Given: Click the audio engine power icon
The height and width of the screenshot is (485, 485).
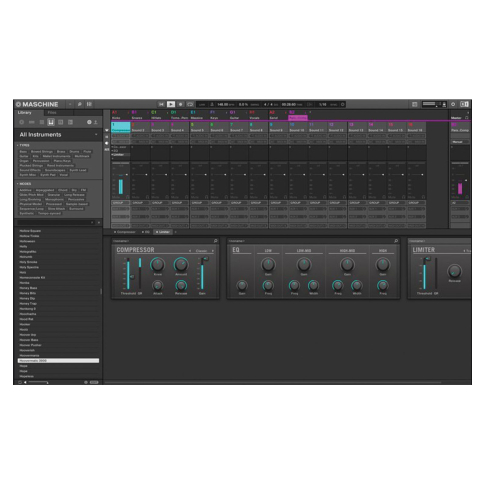Looking at the screenshot, I should [x=453, y=104].
